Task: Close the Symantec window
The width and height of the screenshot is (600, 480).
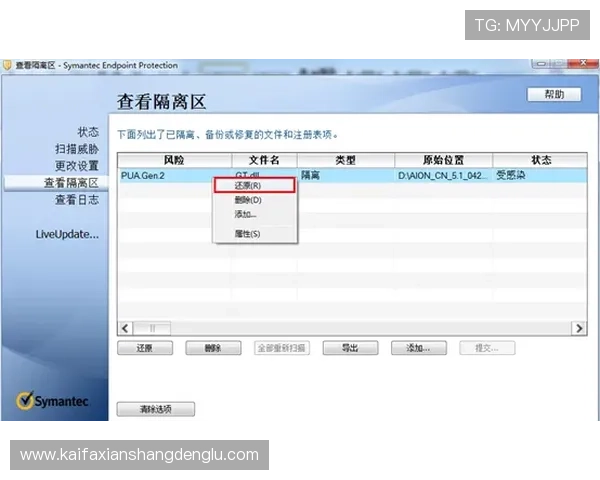Action: (x=583, y=63)
